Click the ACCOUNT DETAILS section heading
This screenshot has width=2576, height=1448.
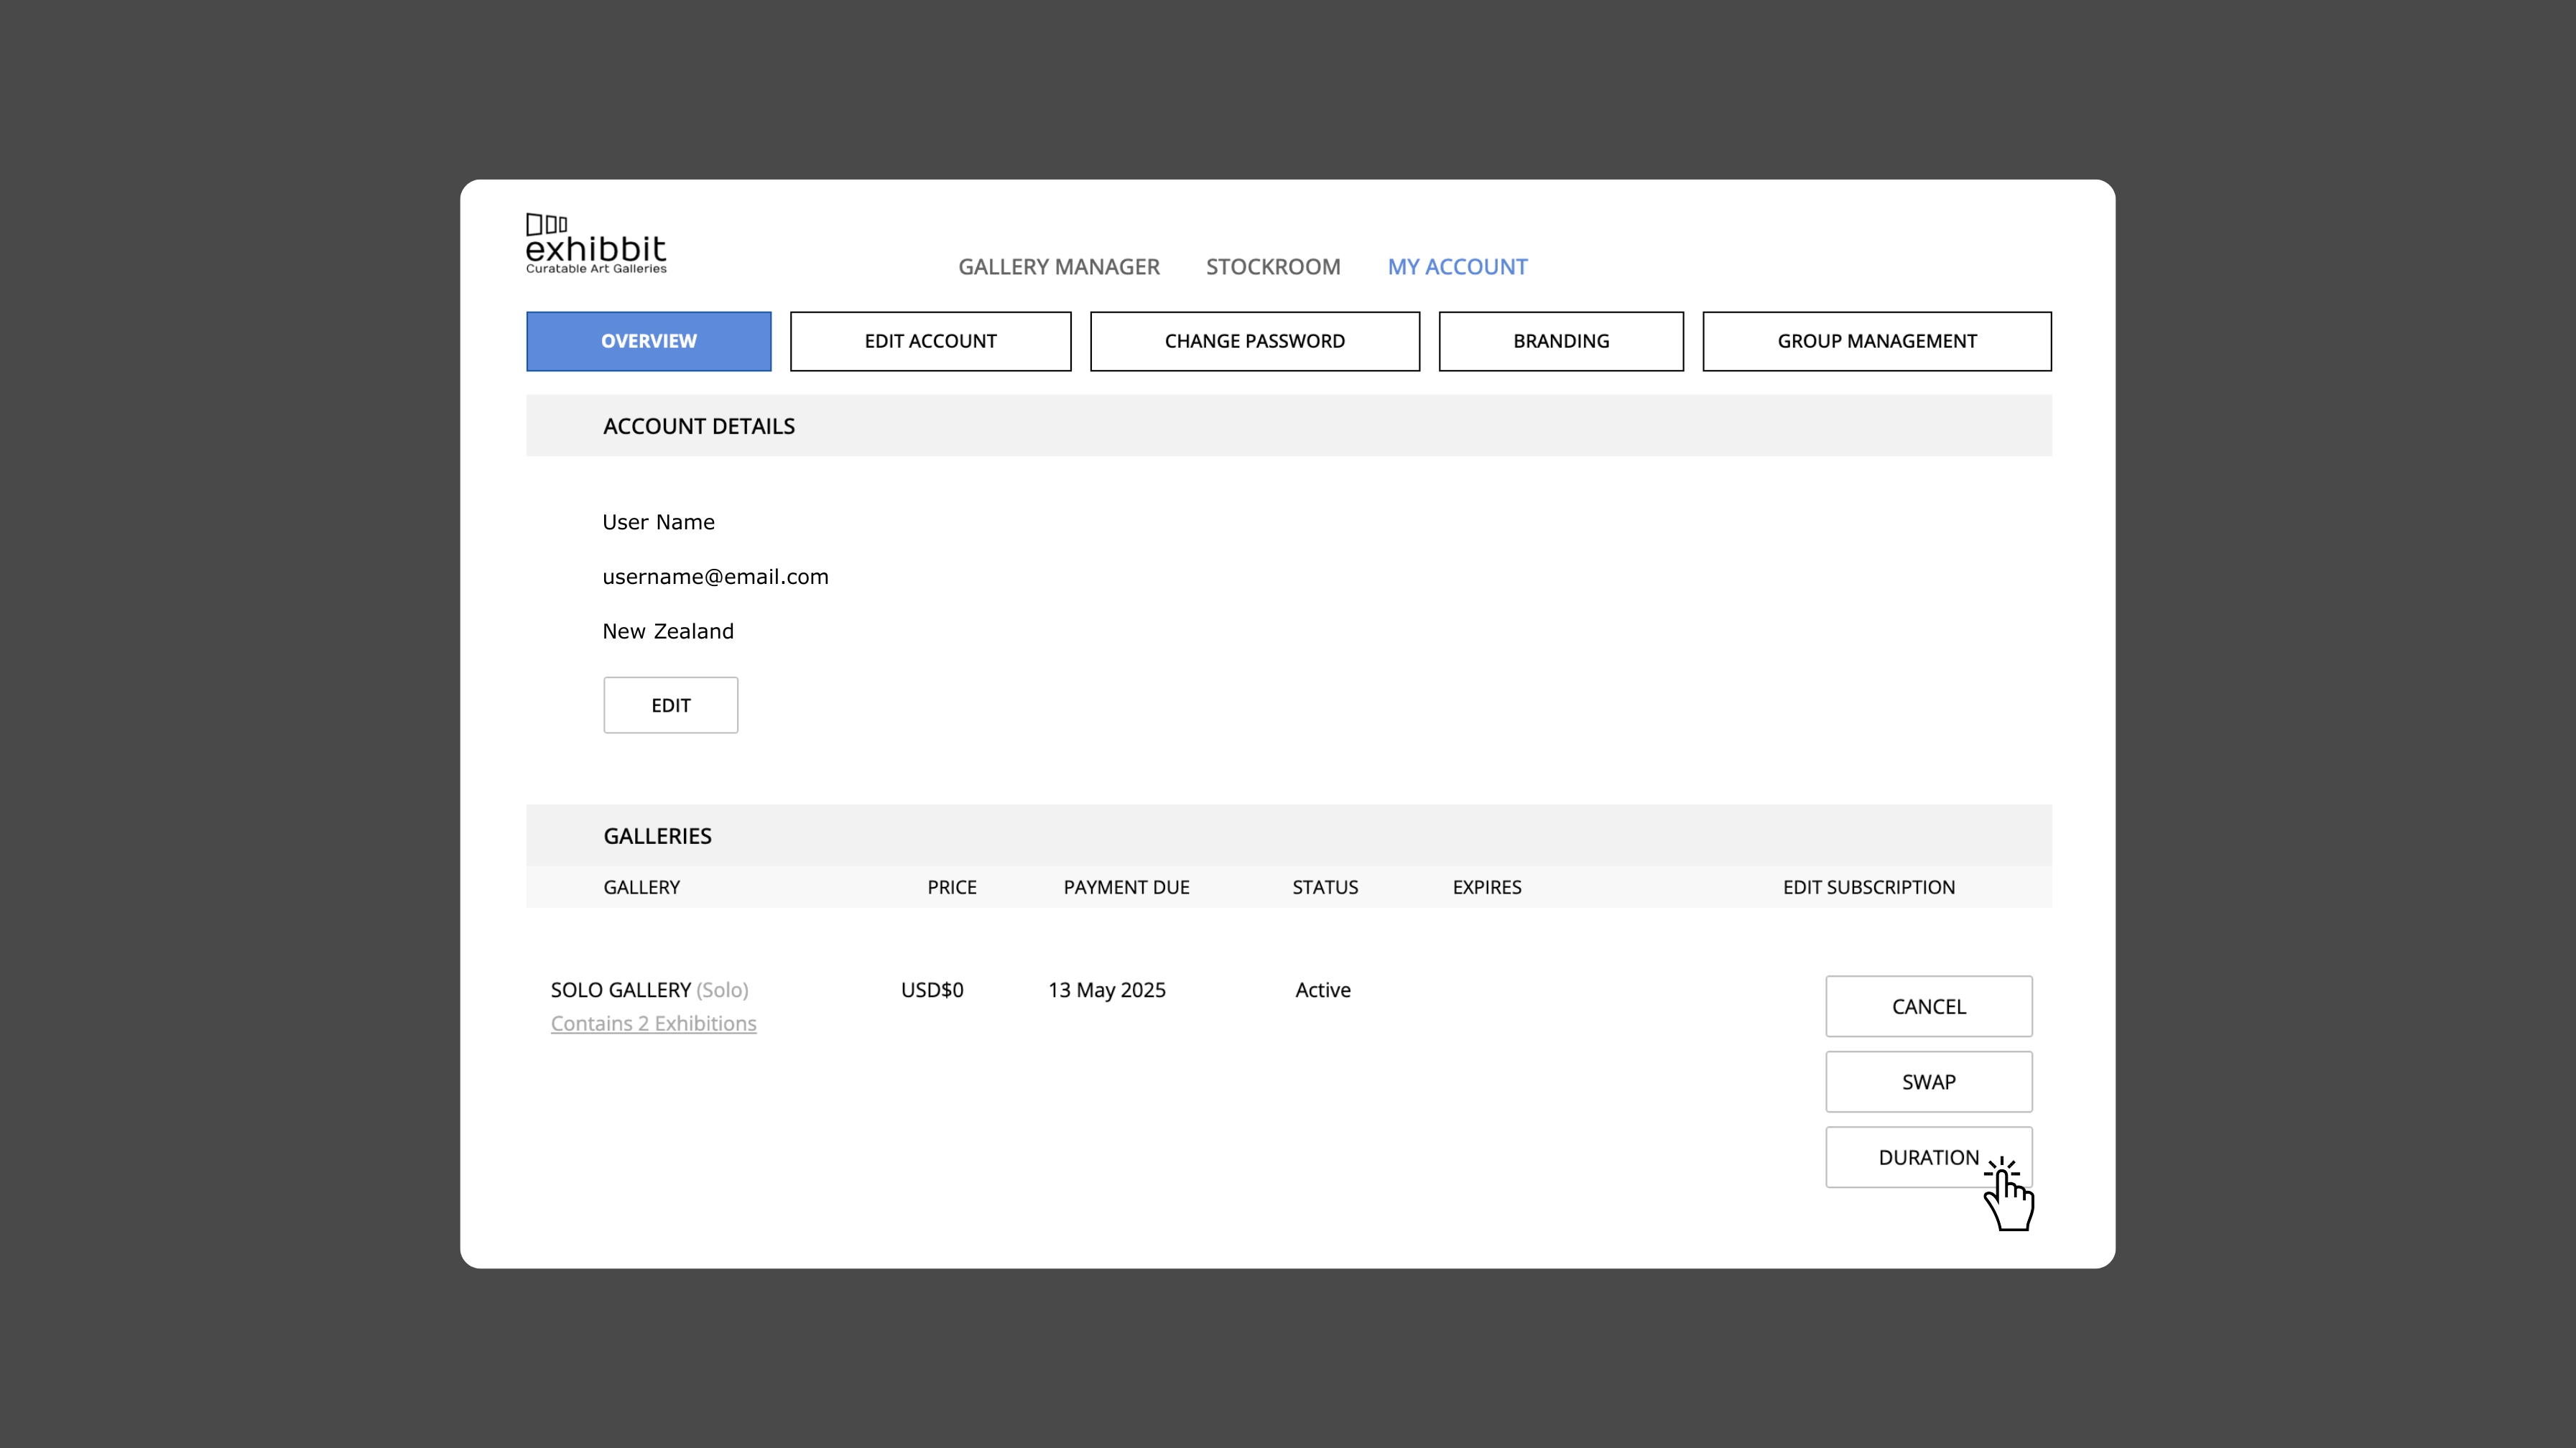point(699,426)
